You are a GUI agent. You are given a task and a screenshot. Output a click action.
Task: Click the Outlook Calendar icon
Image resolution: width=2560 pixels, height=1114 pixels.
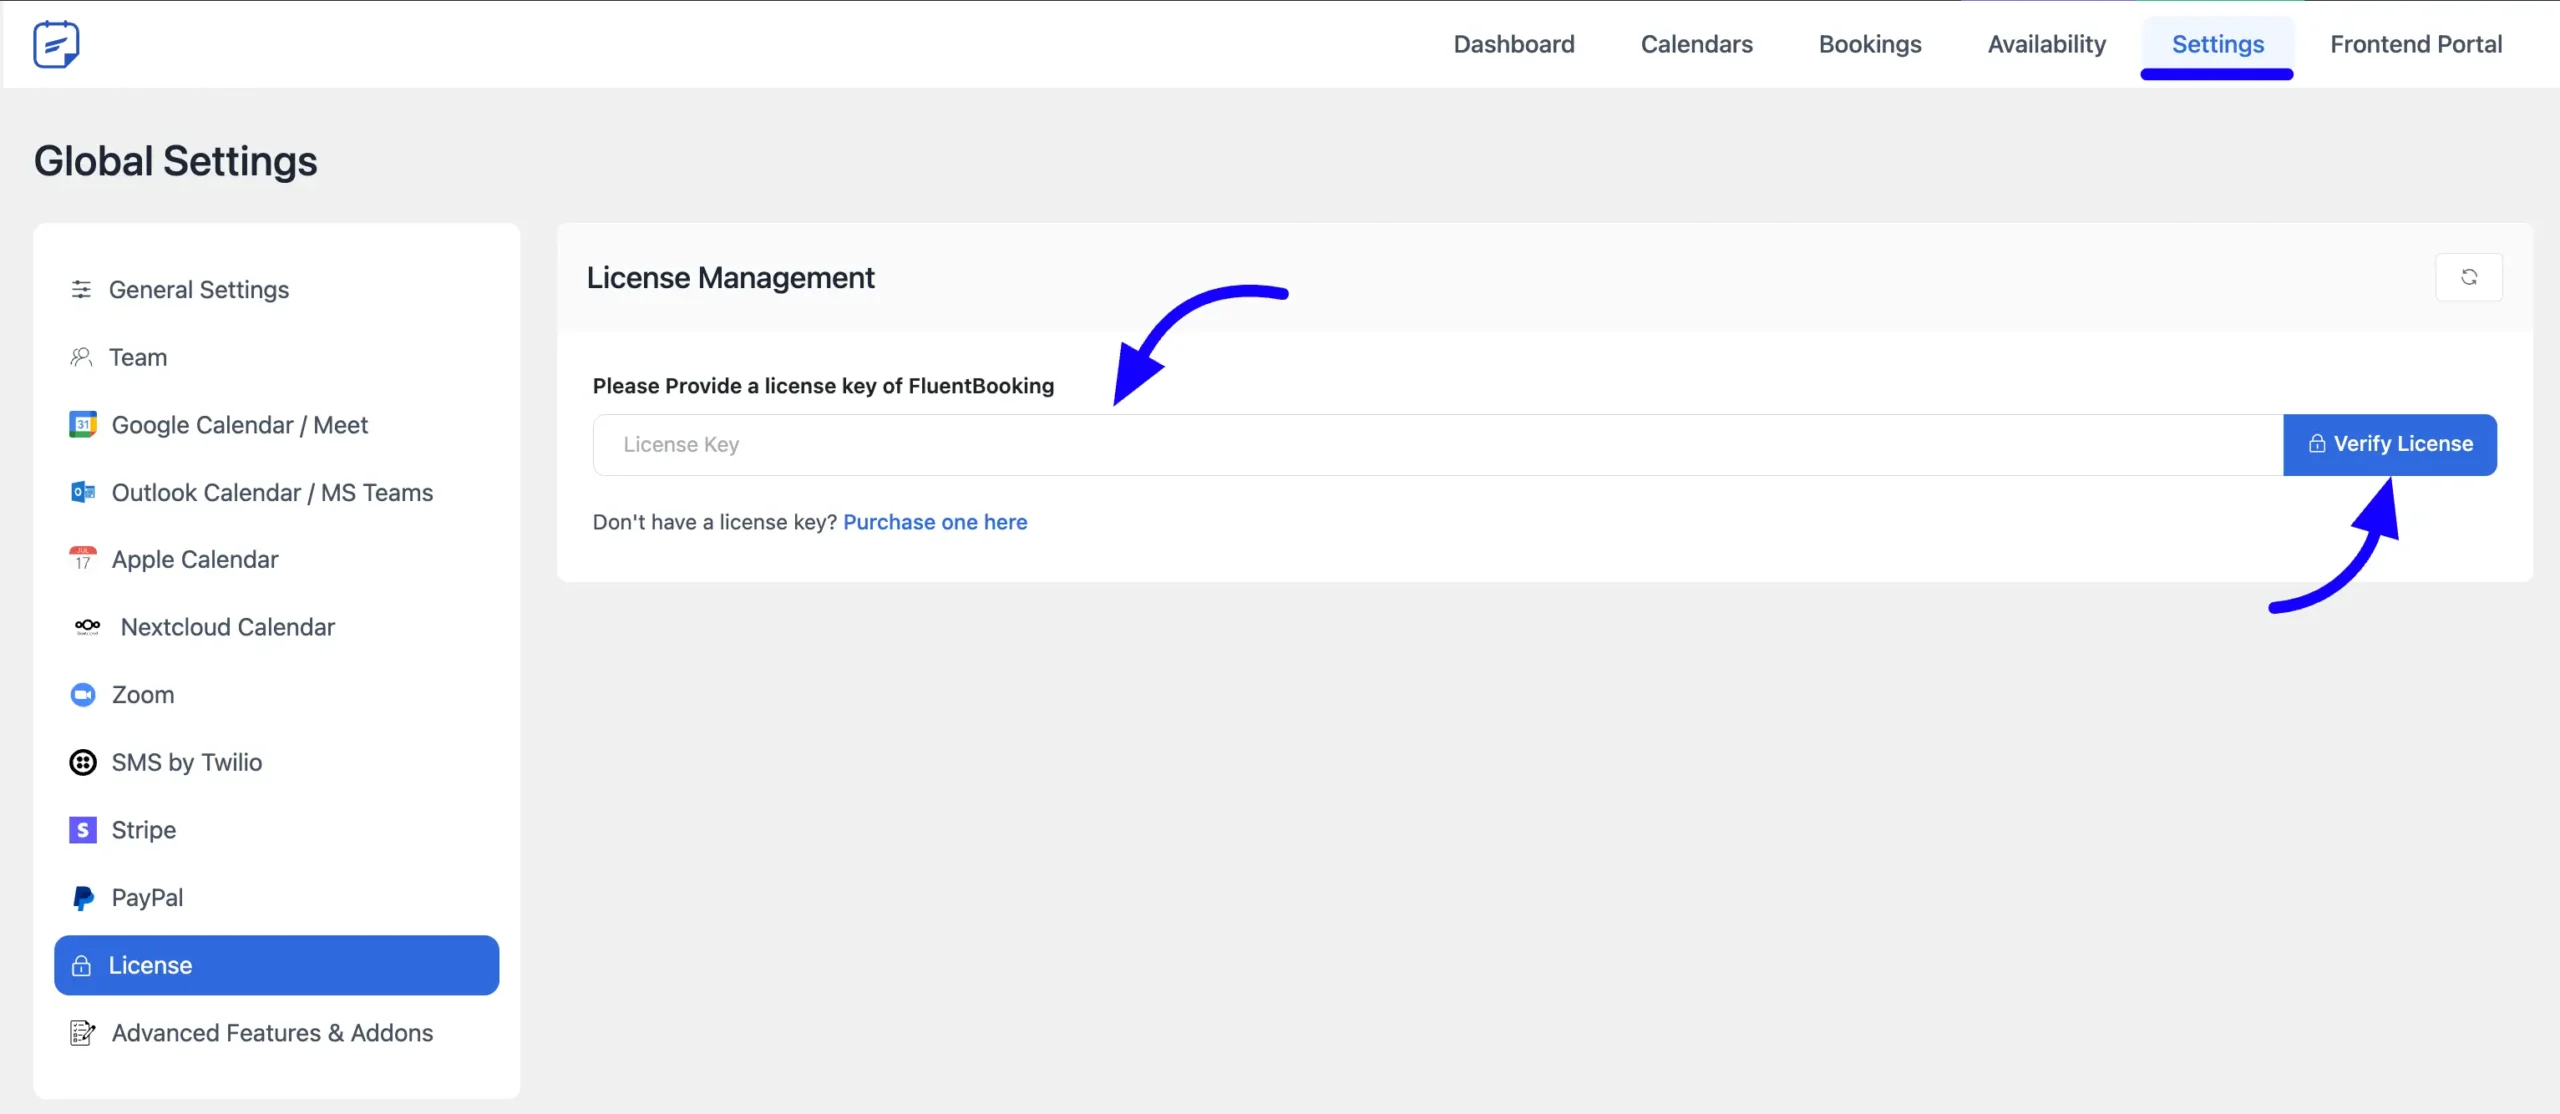coord(83,492)
